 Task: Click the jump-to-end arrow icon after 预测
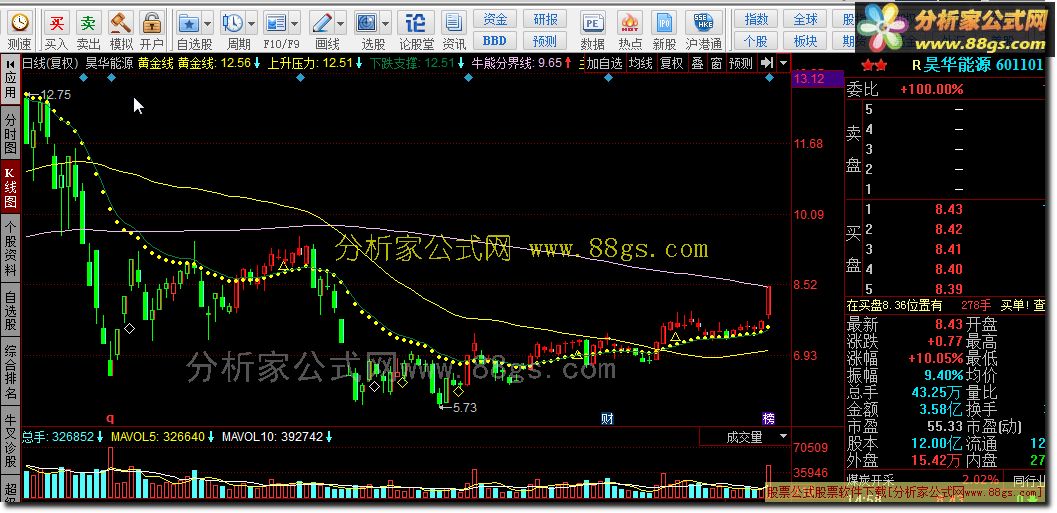point(766,63)
